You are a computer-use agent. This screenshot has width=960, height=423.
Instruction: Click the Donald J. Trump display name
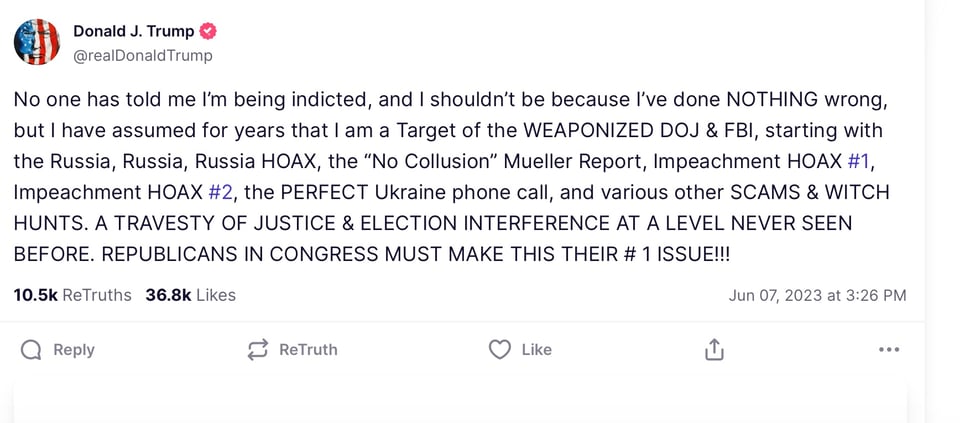[134, 31]
